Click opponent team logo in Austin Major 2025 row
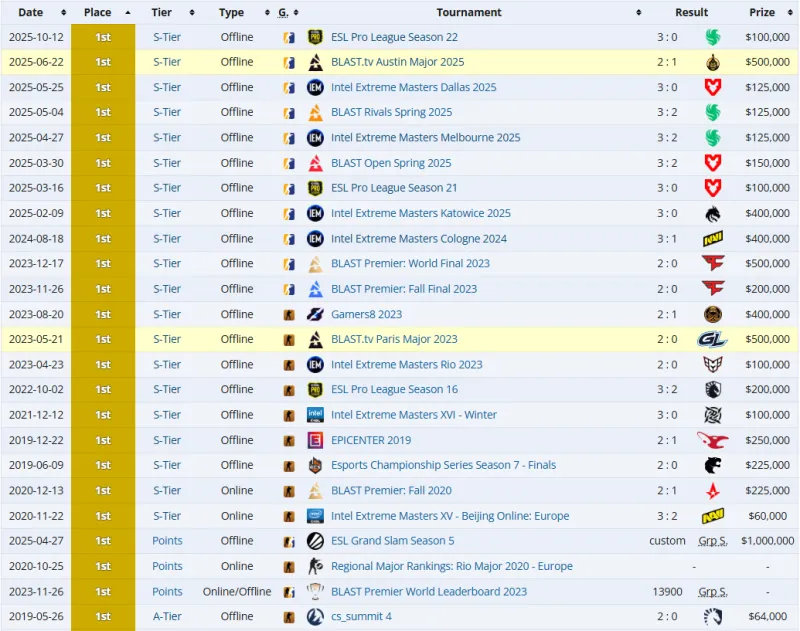This screenshot has height=631, width=800. 713,62
